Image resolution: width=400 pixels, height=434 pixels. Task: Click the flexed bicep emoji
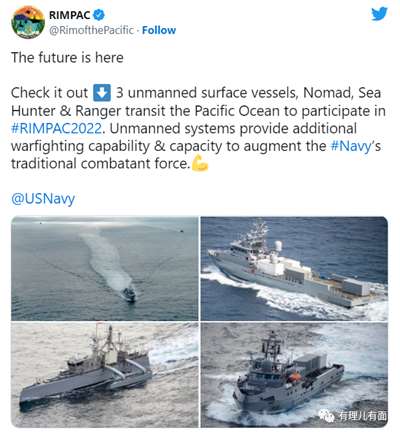coord(200,163)
